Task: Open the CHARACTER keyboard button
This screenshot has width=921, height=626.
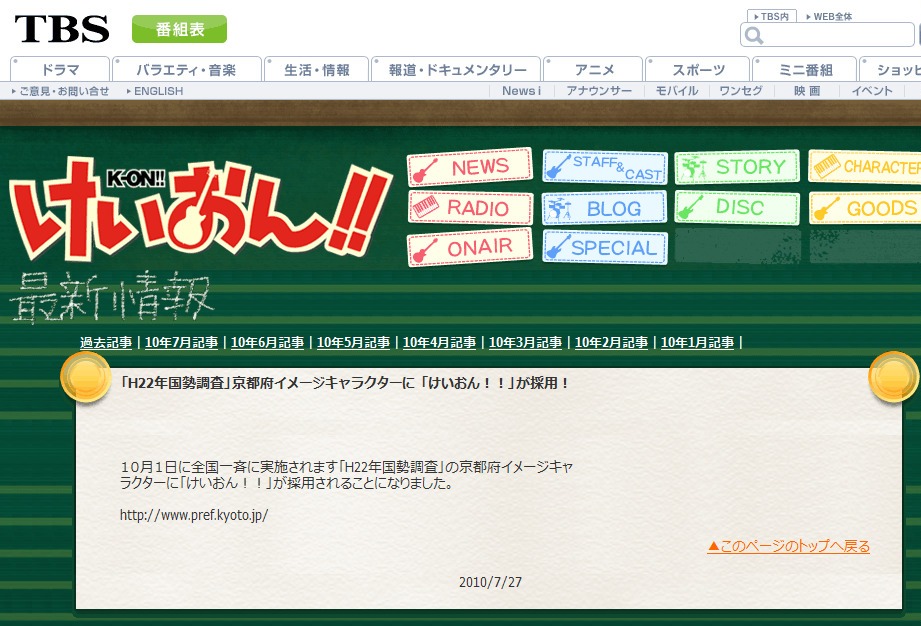Action: (x=865, y=167)
